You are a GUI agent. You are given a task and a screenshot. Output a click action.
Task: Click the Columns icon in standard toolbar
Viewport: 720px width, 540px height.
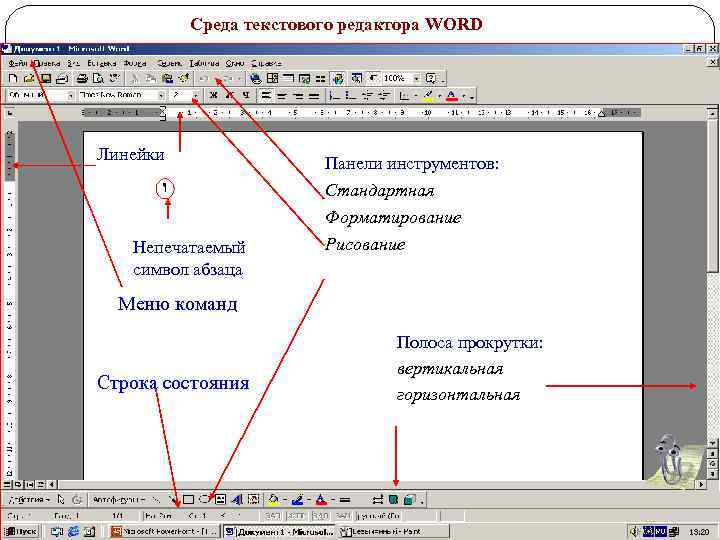pyautogui.click(x=321, y=79)
